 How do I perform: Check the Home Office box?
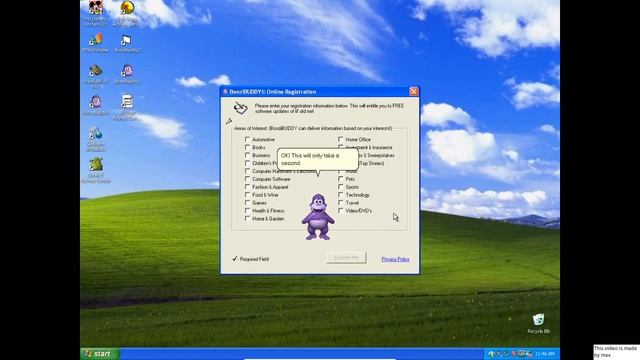[x=340, y=139]
